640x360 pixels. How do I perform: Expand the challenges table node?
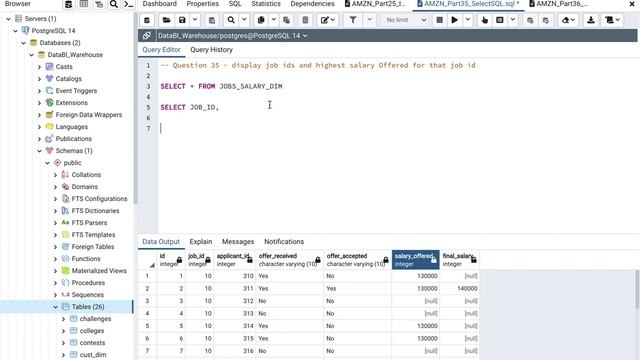[64, 319]
